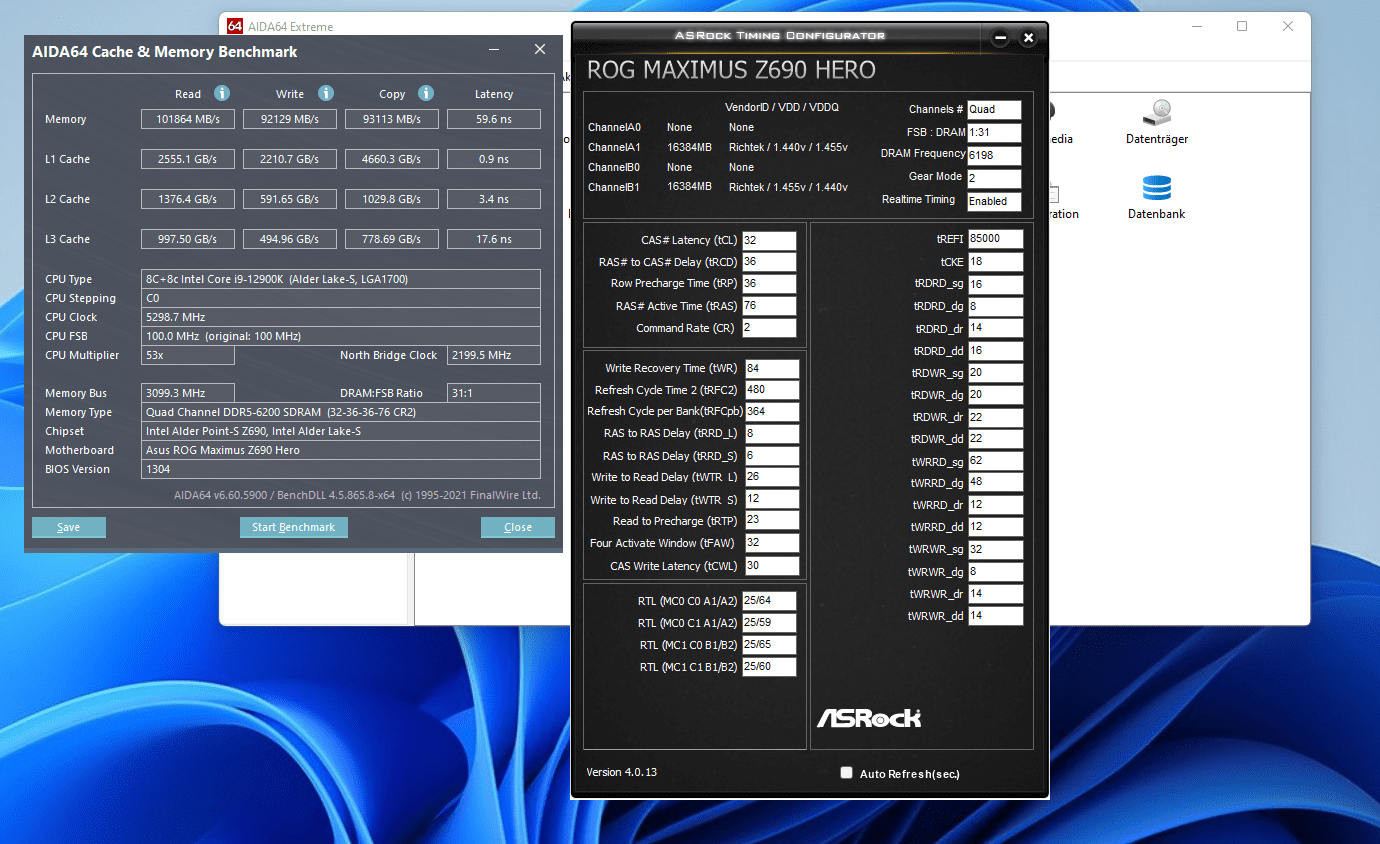The image size is (1380, 844).
Task: Click the Write info icon in AIDA64 benchmark
Action: pos(326,93)
